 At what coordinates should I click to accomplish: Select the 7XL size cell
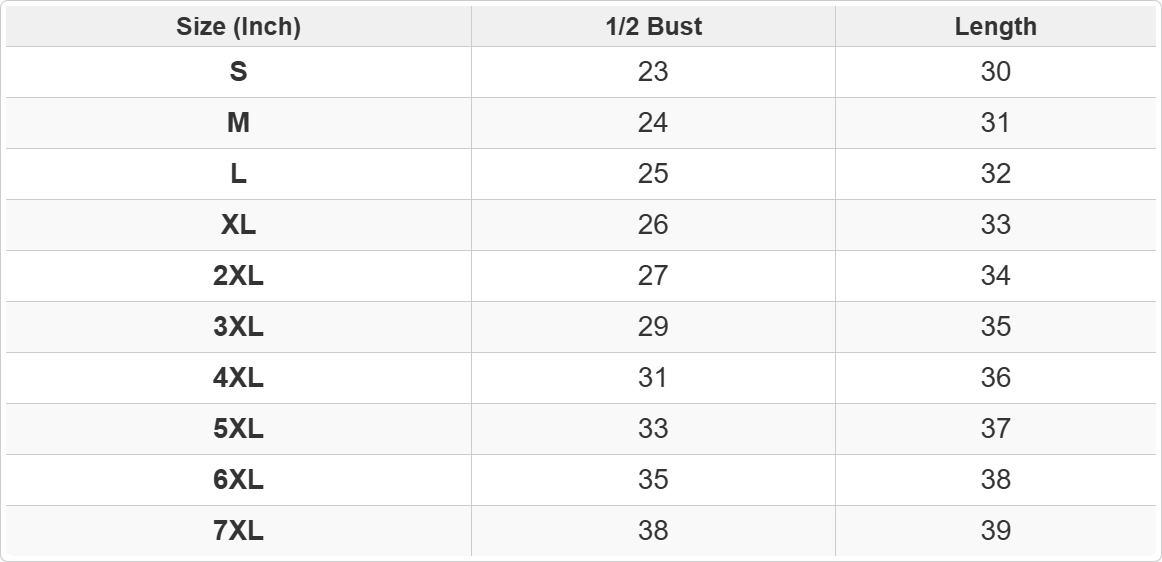coord(239,531)
